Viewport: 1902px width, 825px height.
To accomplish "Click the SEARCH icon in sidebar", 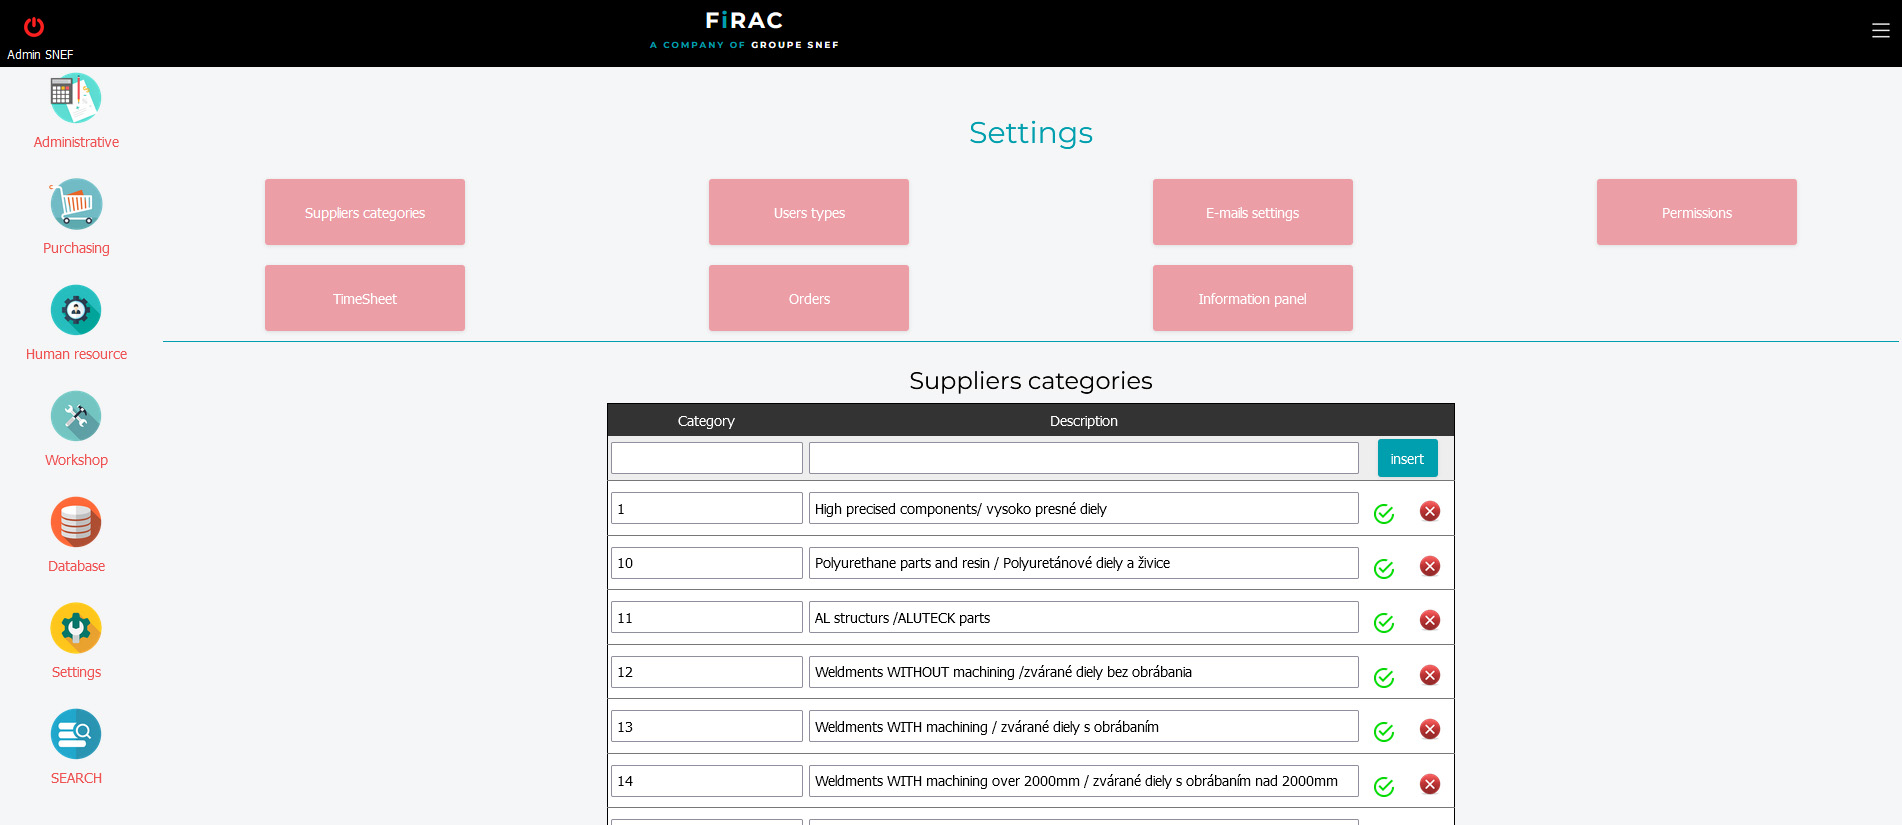I will (x=76, y=735).
